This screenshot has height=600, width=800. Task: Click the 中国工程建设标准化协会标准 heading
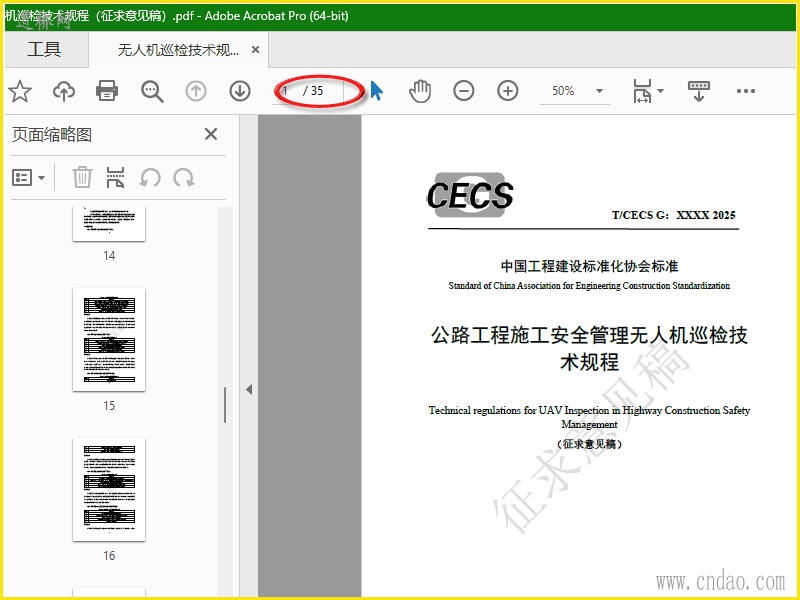click(589, 266)
